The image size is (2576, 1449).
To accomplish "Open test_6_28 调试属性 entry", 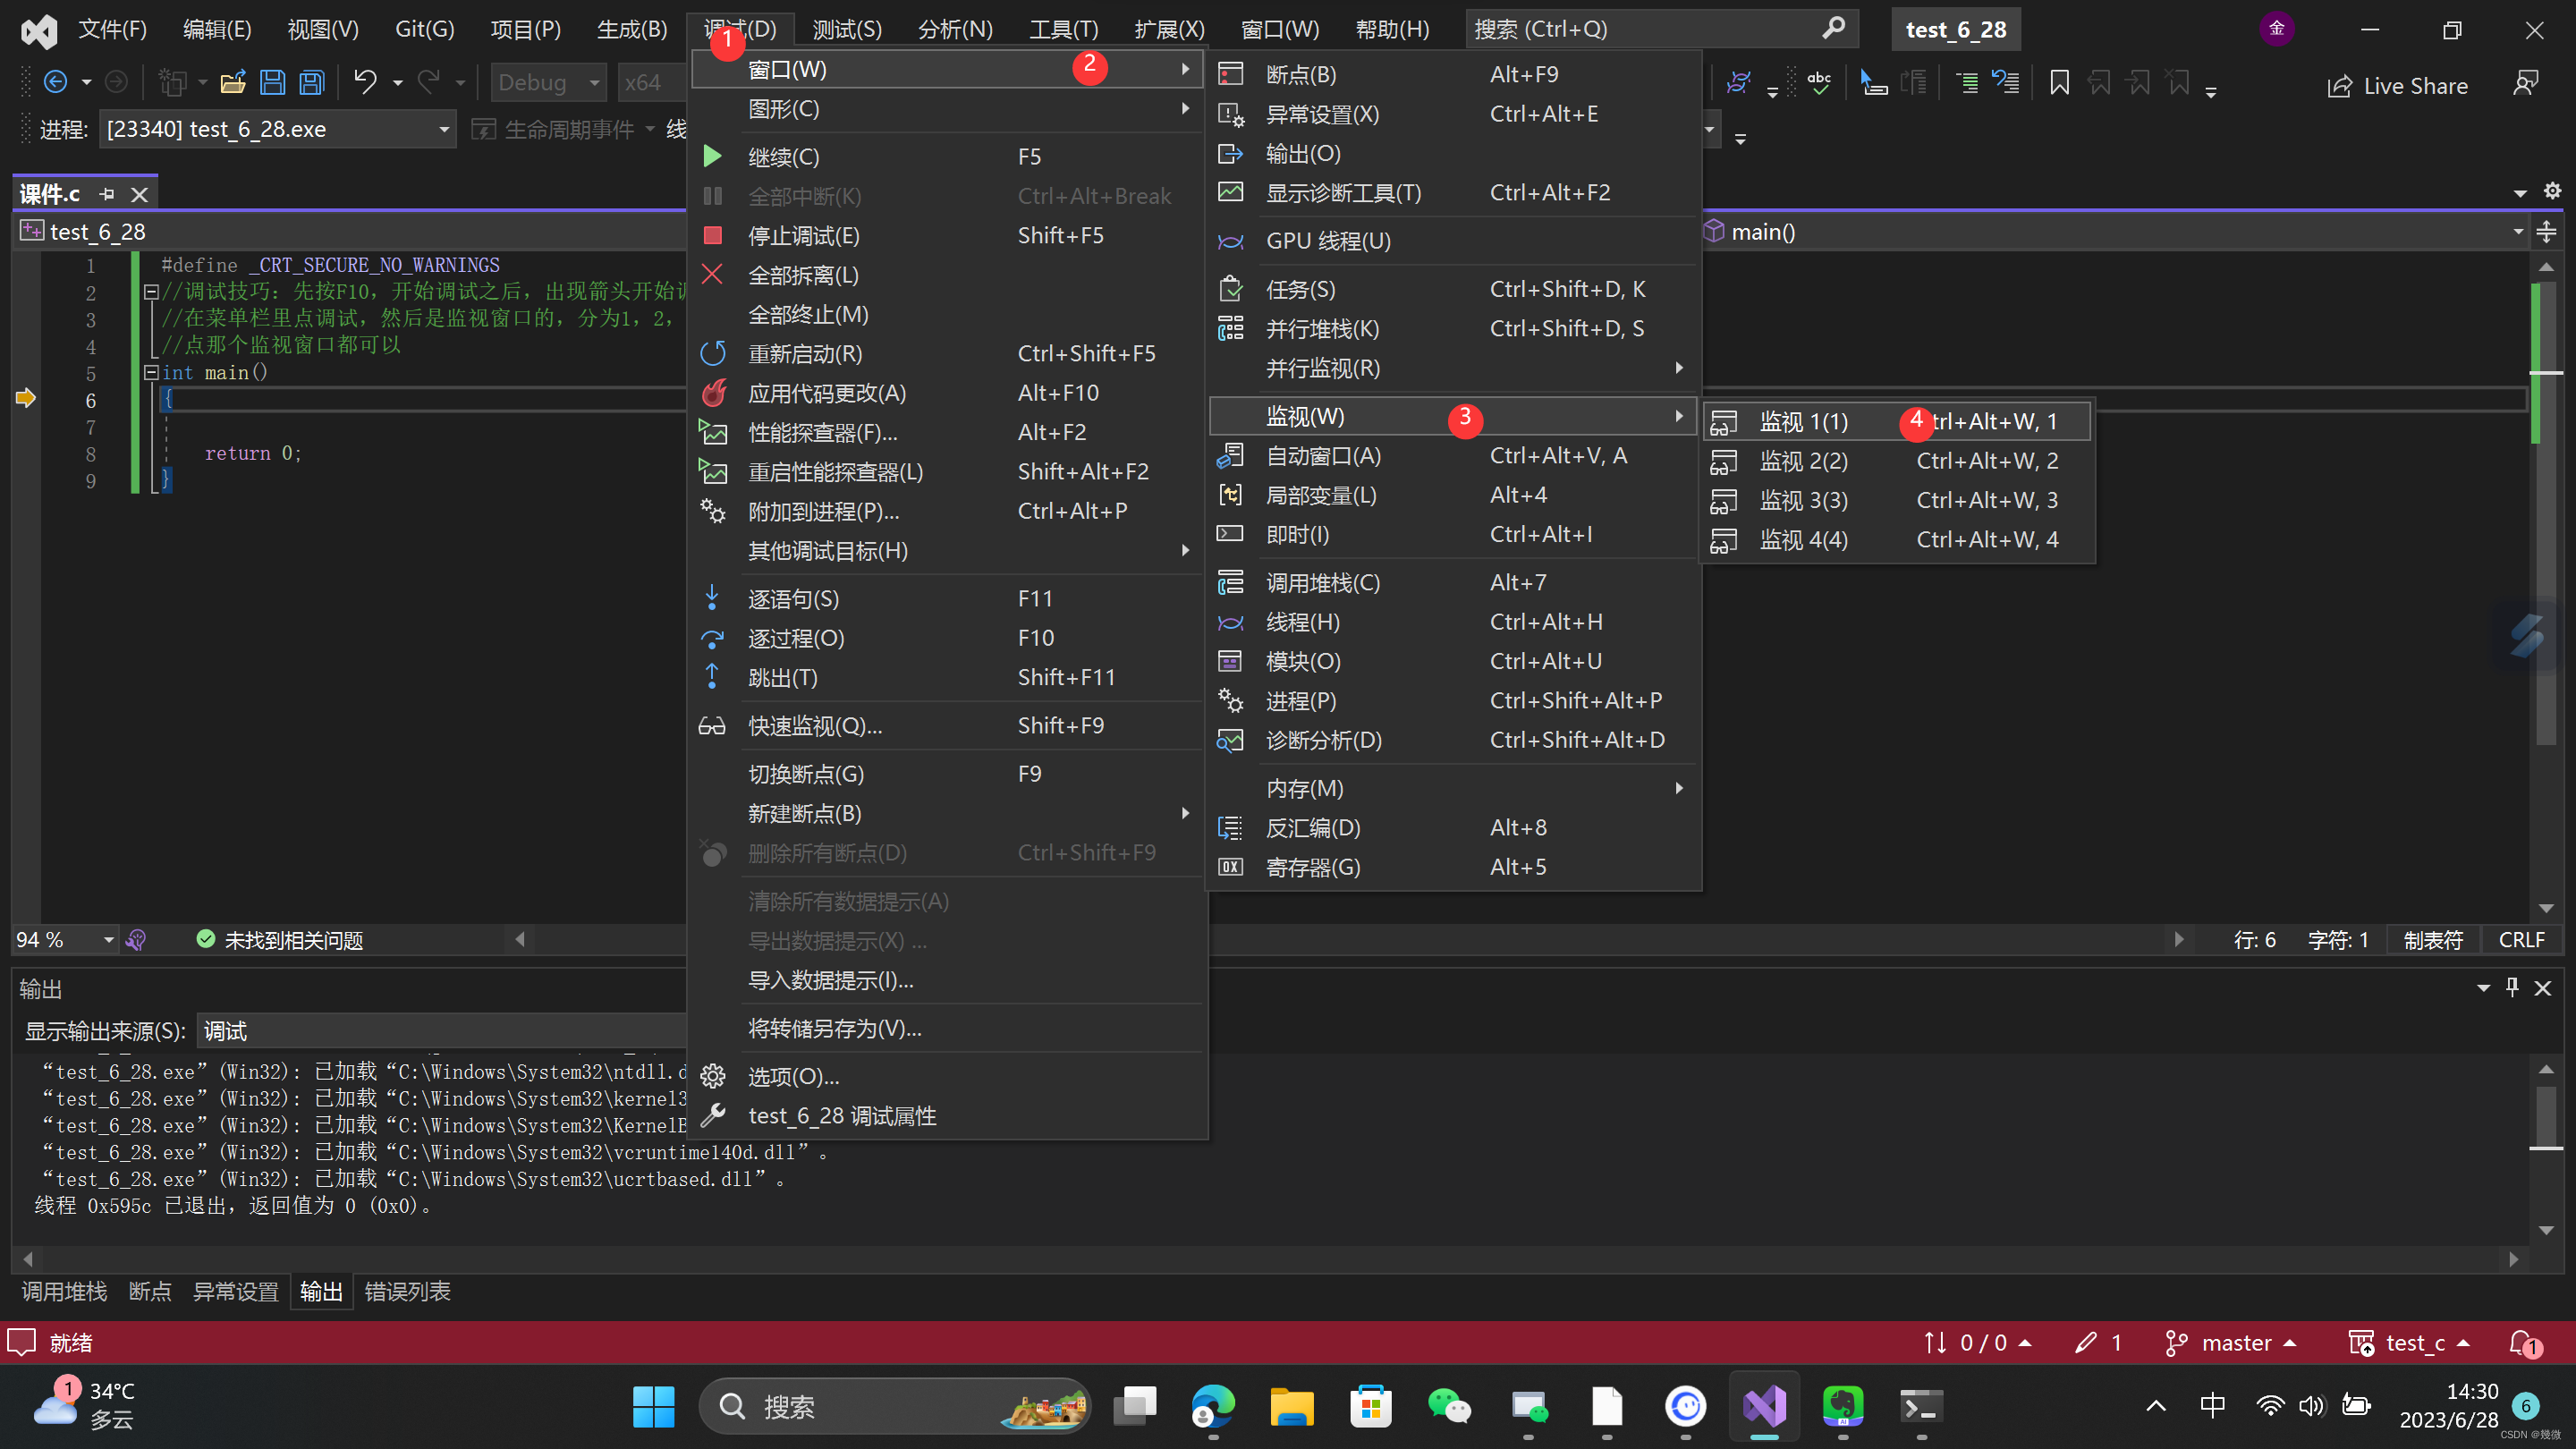I will coord(946,1116).
